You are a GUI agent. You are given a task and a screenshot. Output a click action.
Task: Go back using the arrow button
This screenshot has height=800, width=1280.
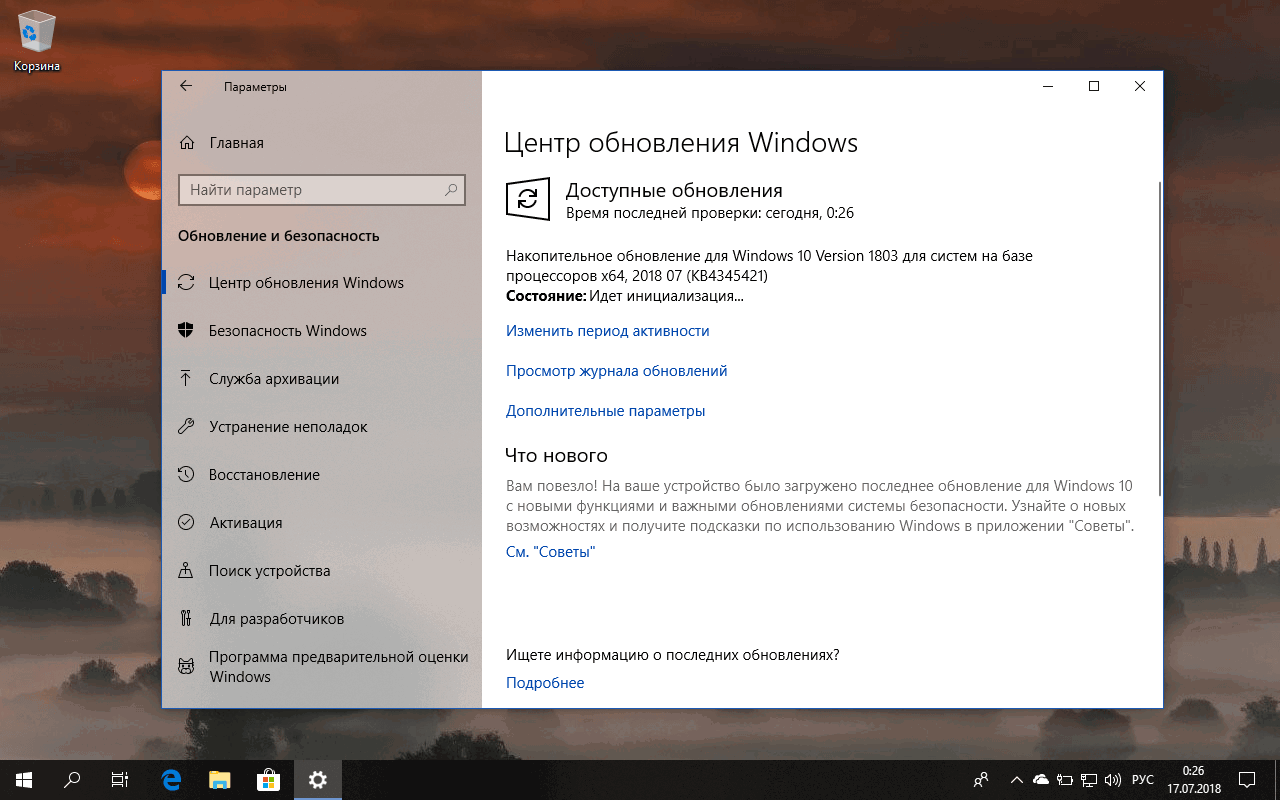pos(185,86)
